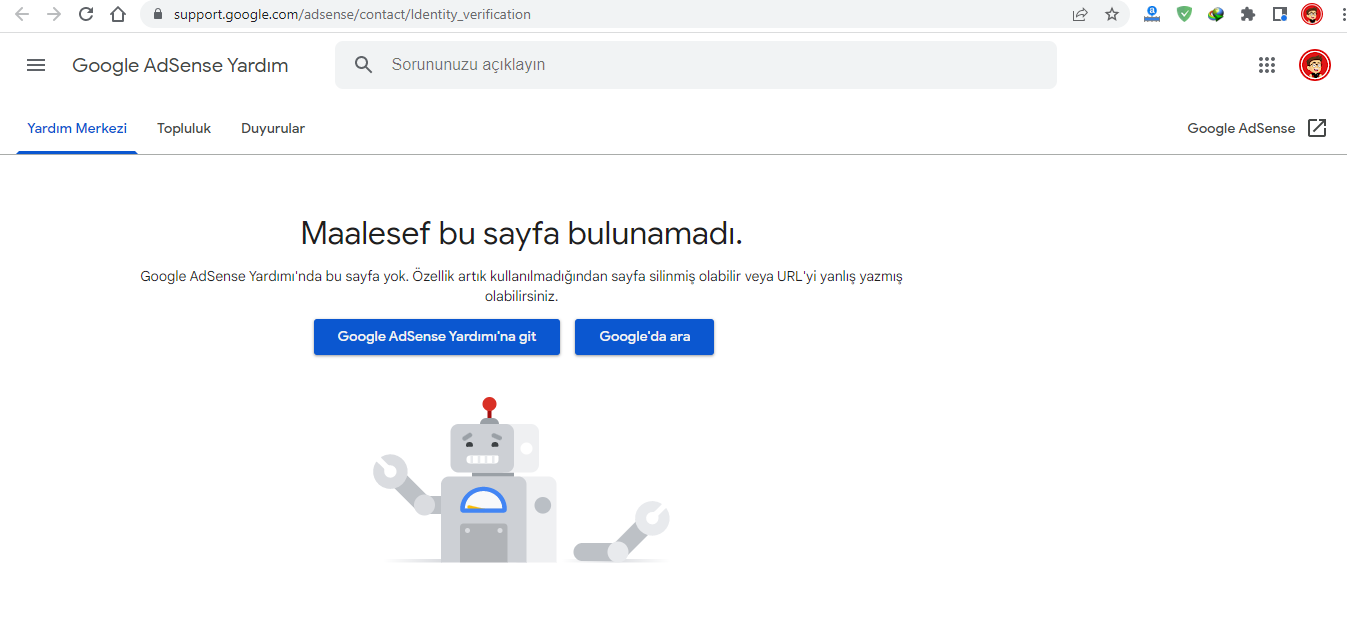Open the hamburger main menu

[x=36, y=65]
